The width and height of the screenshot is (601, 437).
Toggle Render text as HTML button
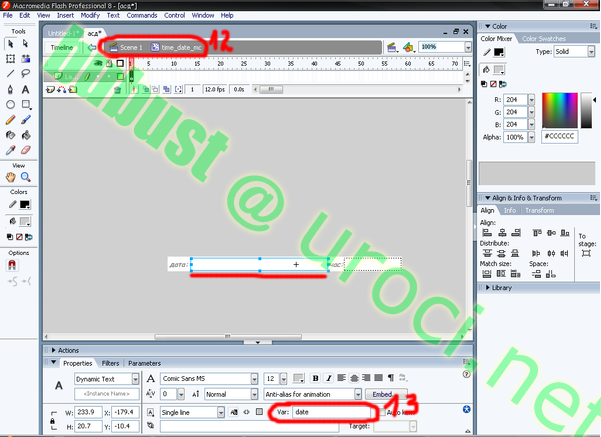[246, 412]
